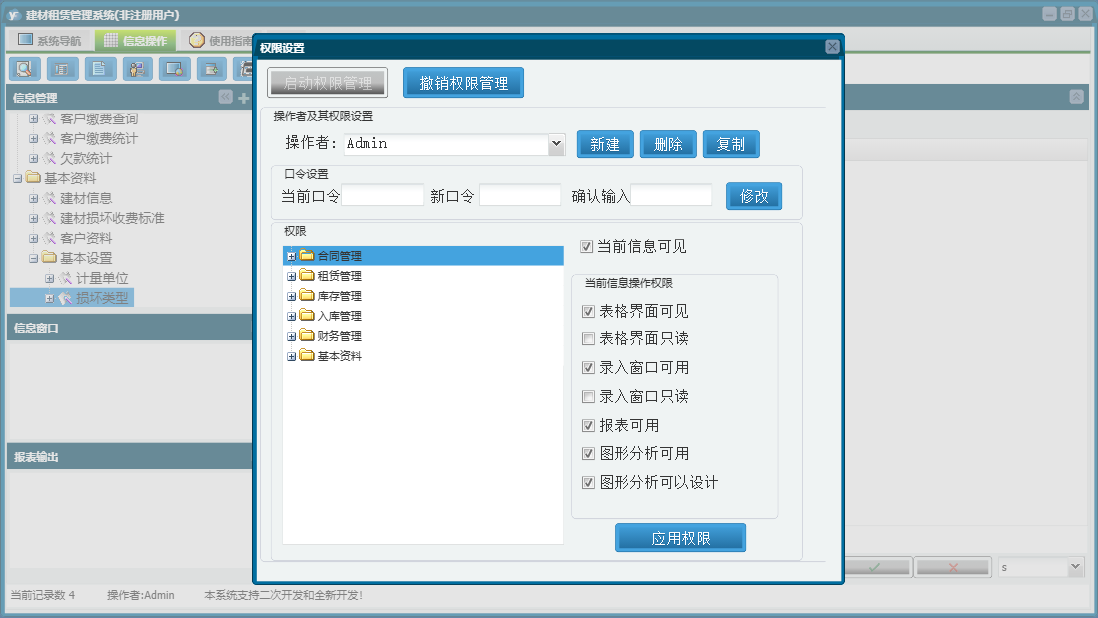Click the 财务管理 folder icon
1098x618 pixels.
307,335
